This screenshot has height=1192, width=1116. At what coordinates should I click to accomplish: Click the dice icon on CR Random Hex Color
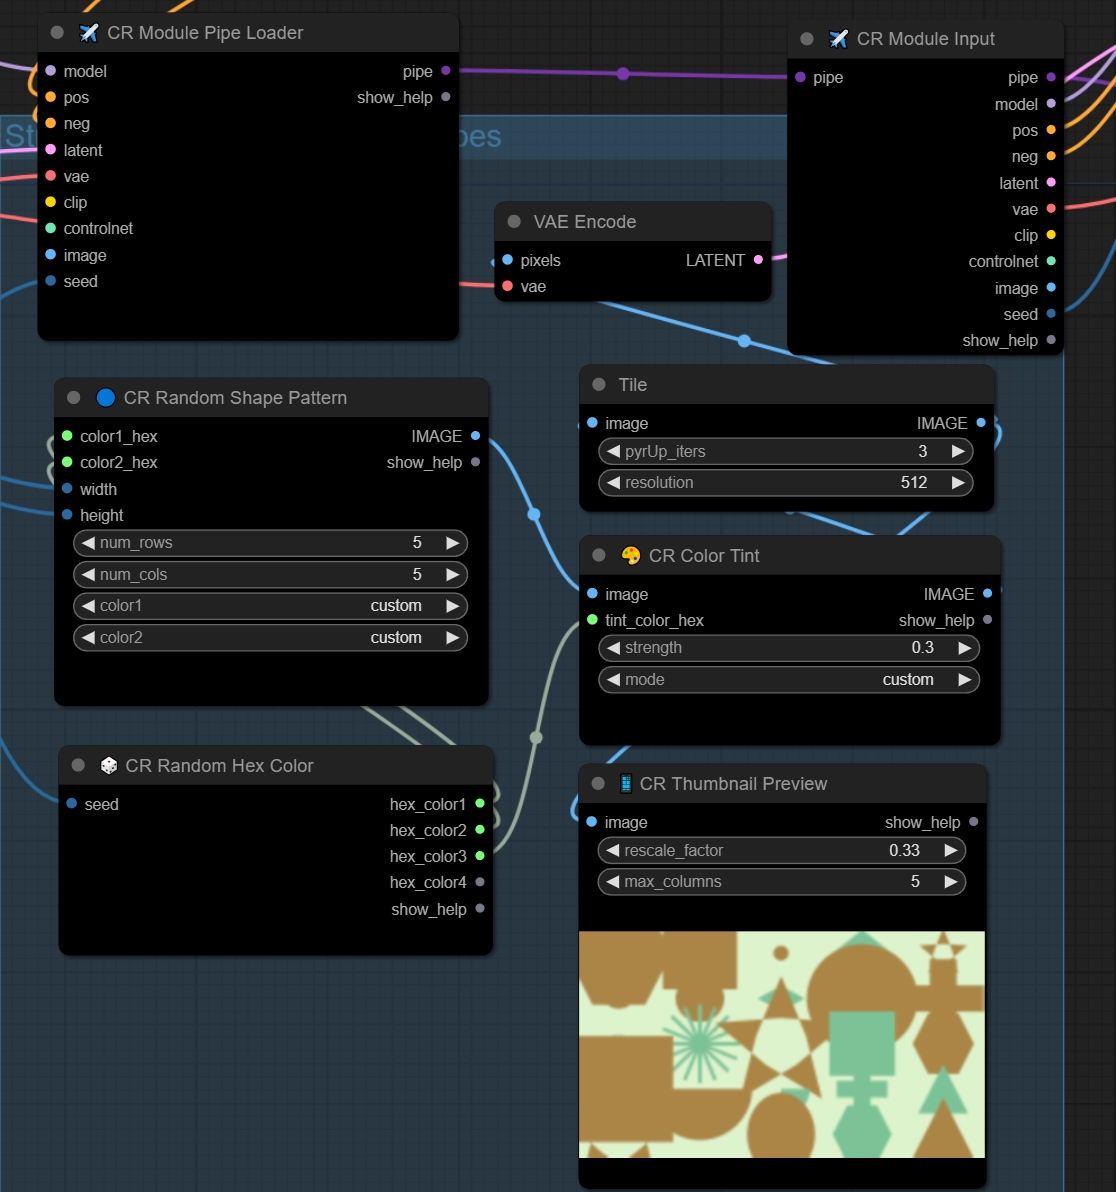[x=109, y=766]
